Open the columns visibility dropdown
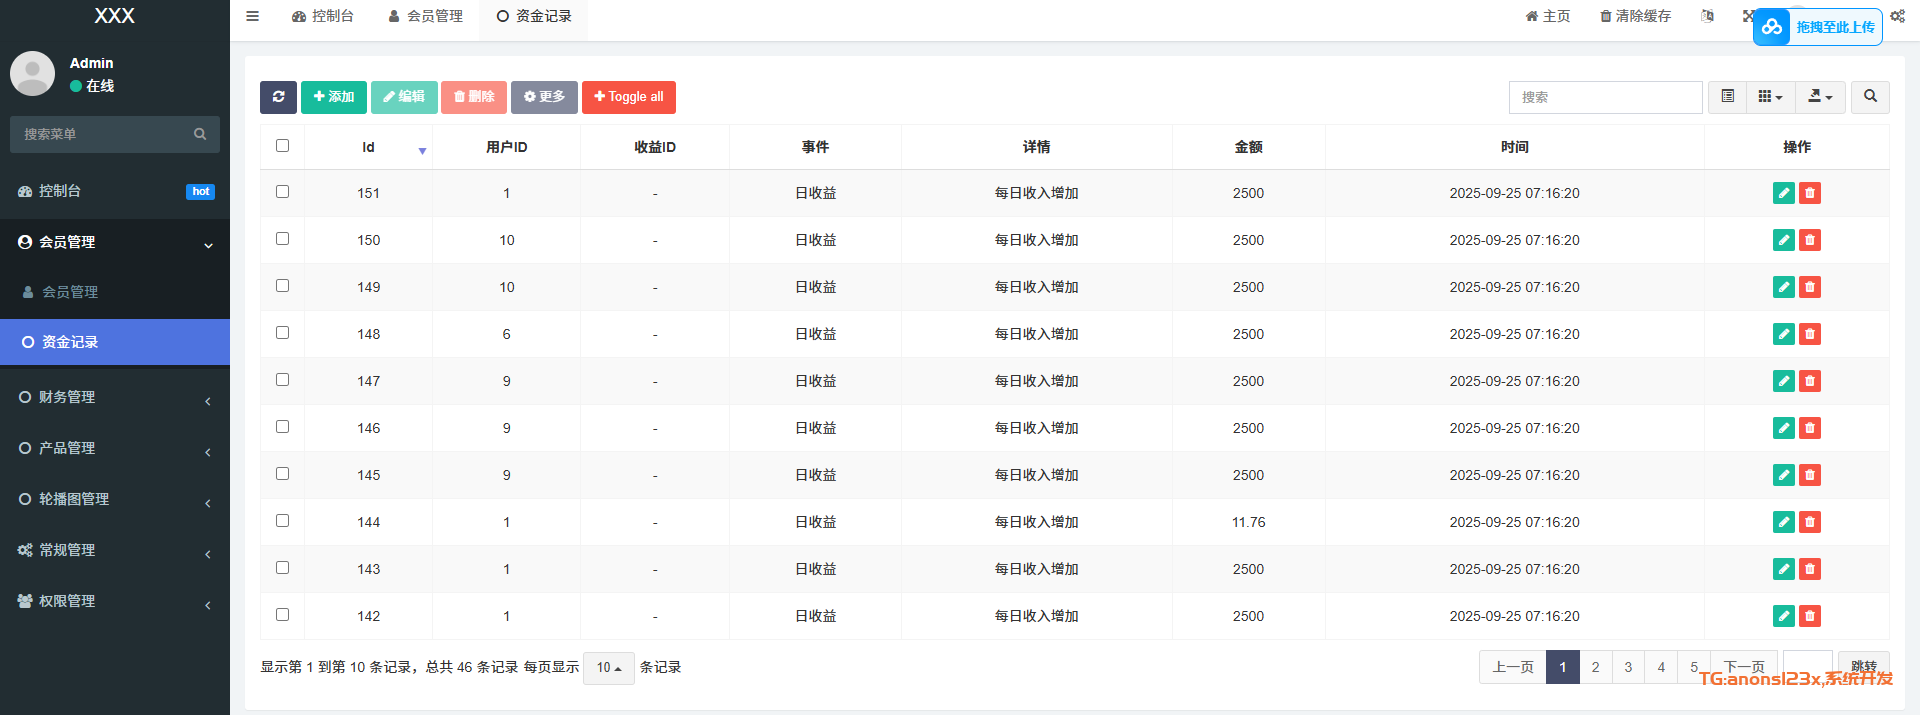The image size is (1920, 715). pos(1770,97)
